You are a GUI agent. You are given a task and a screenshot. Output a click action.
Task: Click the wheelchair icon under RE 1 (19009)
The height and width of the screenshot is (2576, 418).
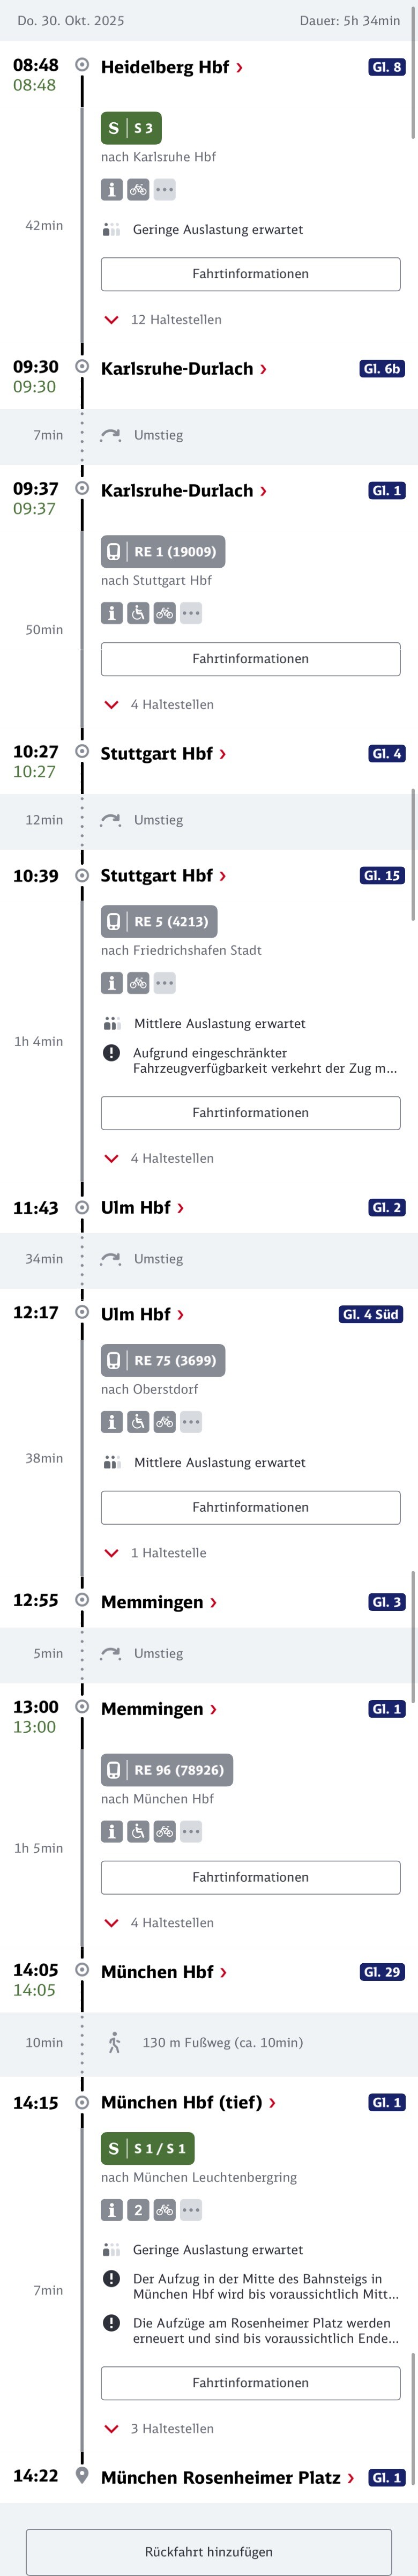click(x=138, y=613)
